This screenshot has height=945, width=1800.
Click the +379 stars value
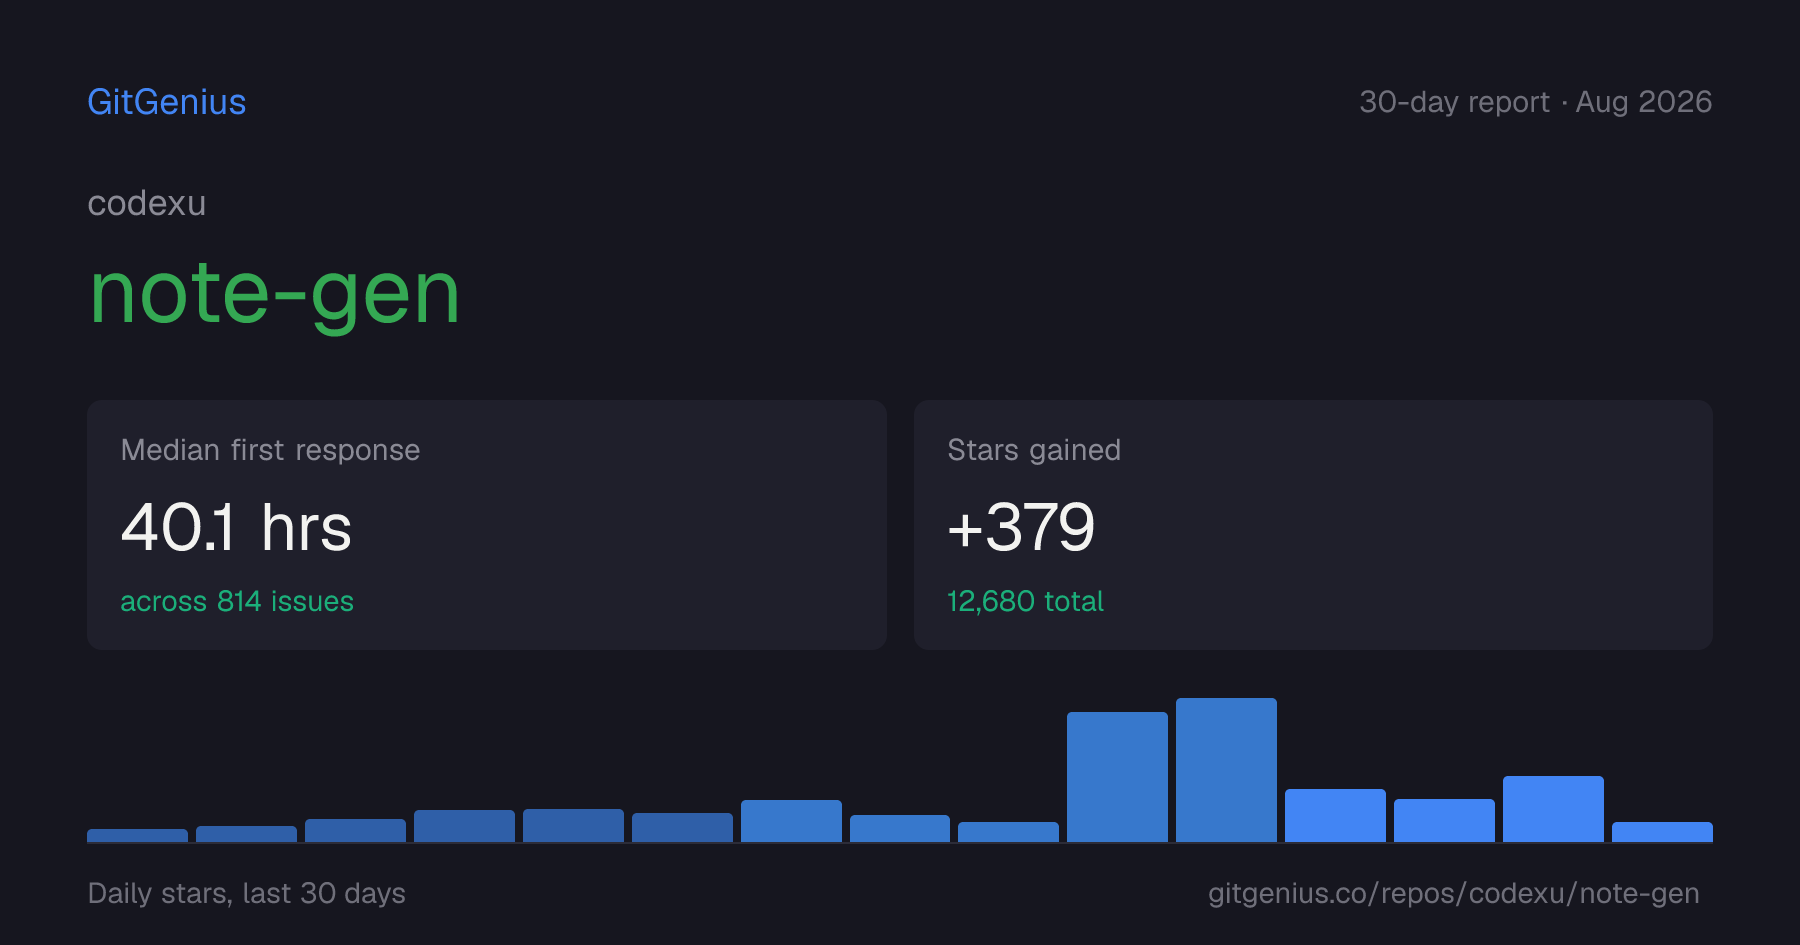(1021, 527)
